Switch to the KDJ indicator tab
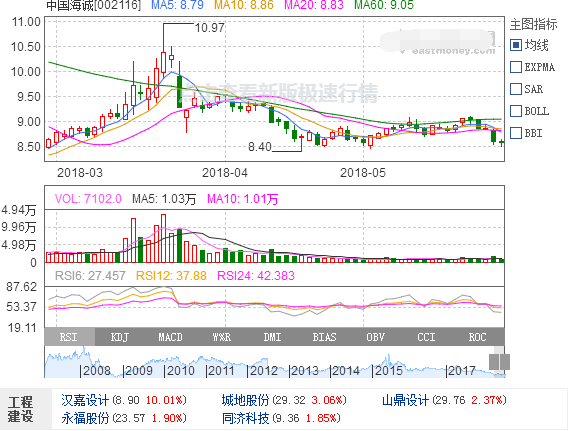Screen dimensions: 568x431 [120, 337]
